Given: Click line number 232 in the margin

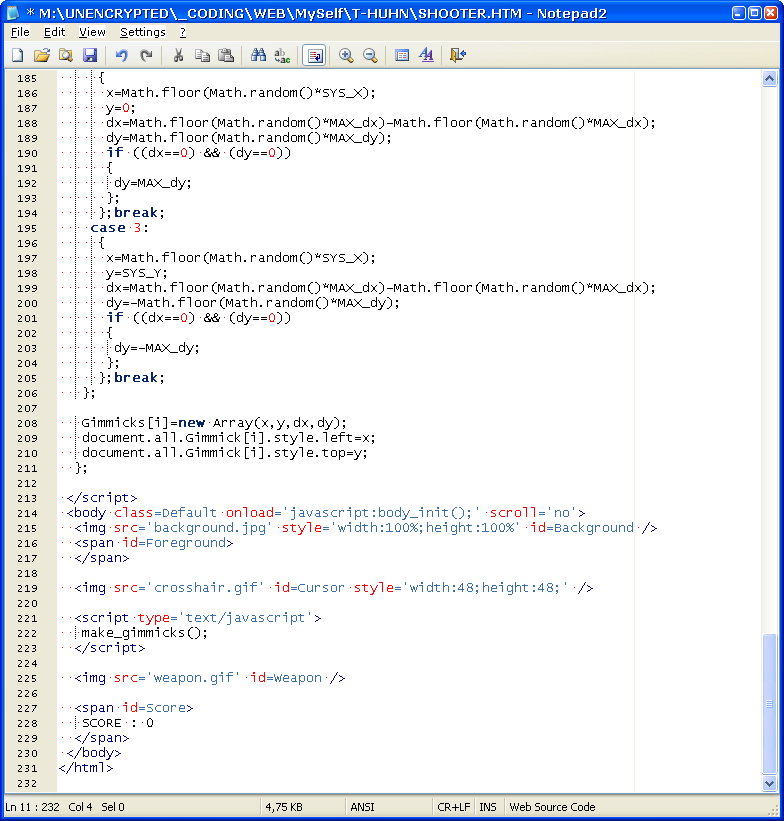Looking at the screenshot, I should (x=27, y=784).
